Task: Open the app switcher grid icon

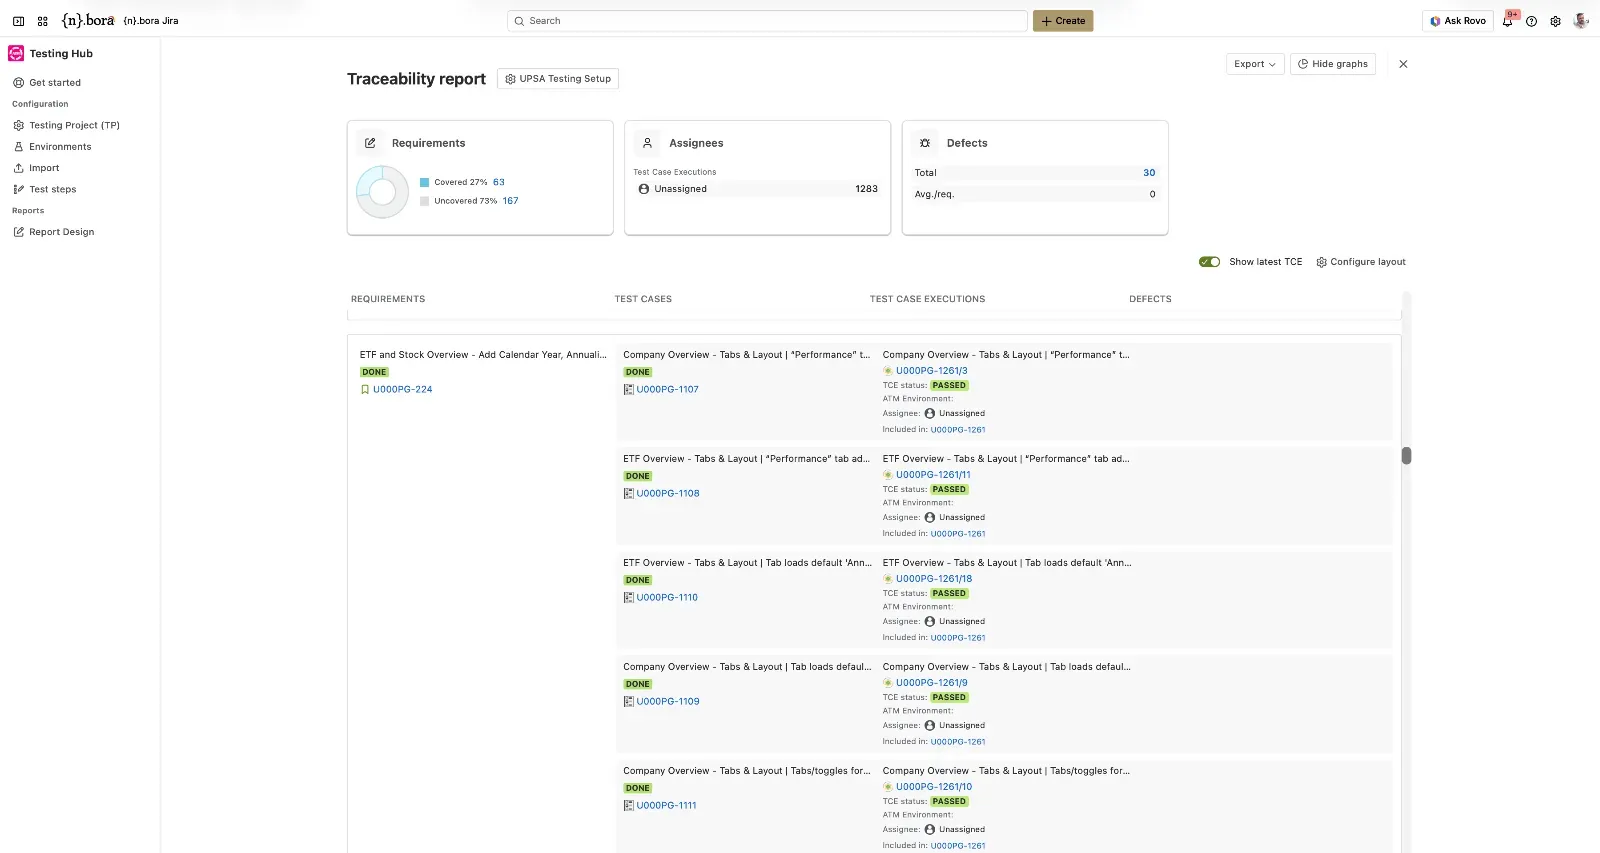Action: (43, 21)
